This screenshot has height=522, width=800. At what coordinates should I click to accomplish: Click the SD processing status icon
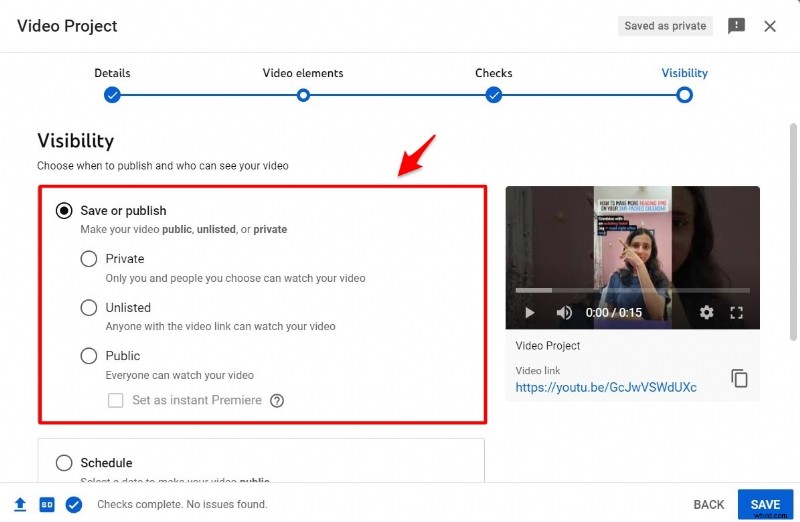pyautogui.click(x=47, y=505)
